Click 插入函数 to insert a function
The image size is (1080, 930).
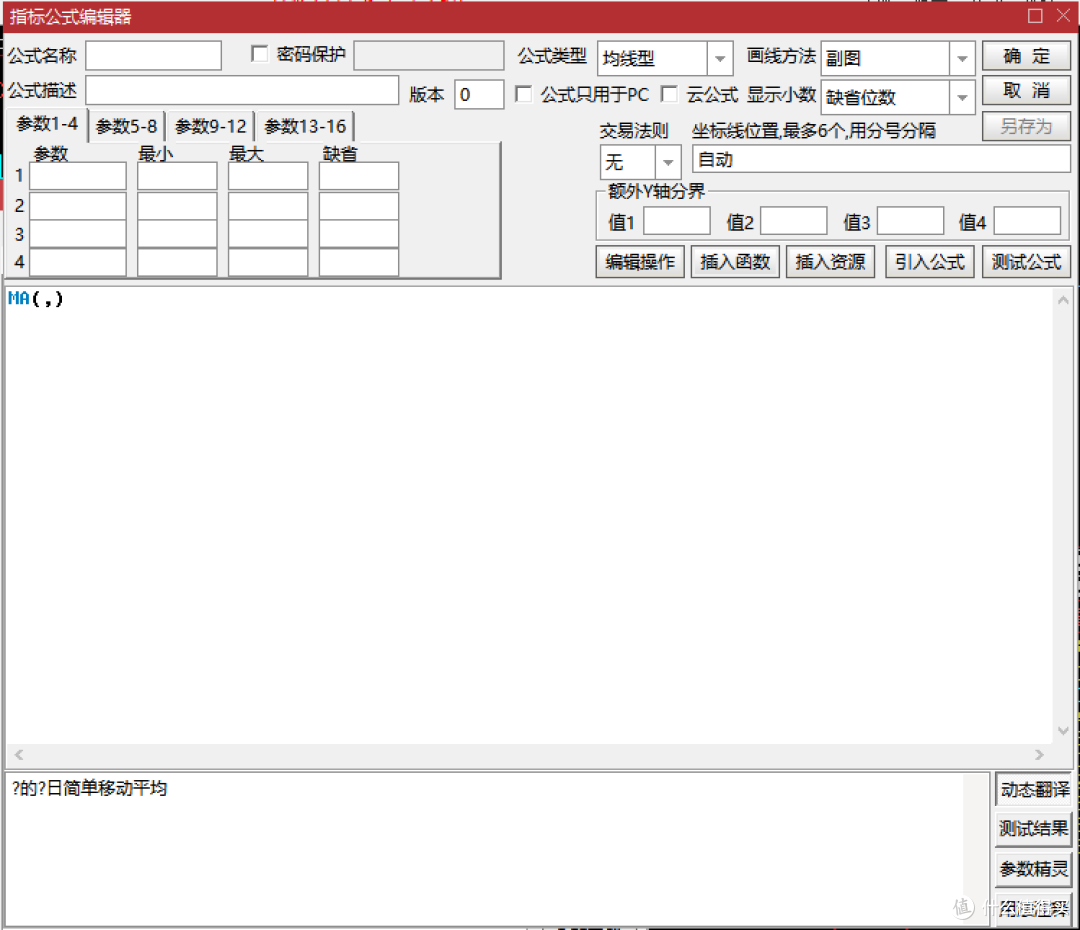[x=735, y=262]
